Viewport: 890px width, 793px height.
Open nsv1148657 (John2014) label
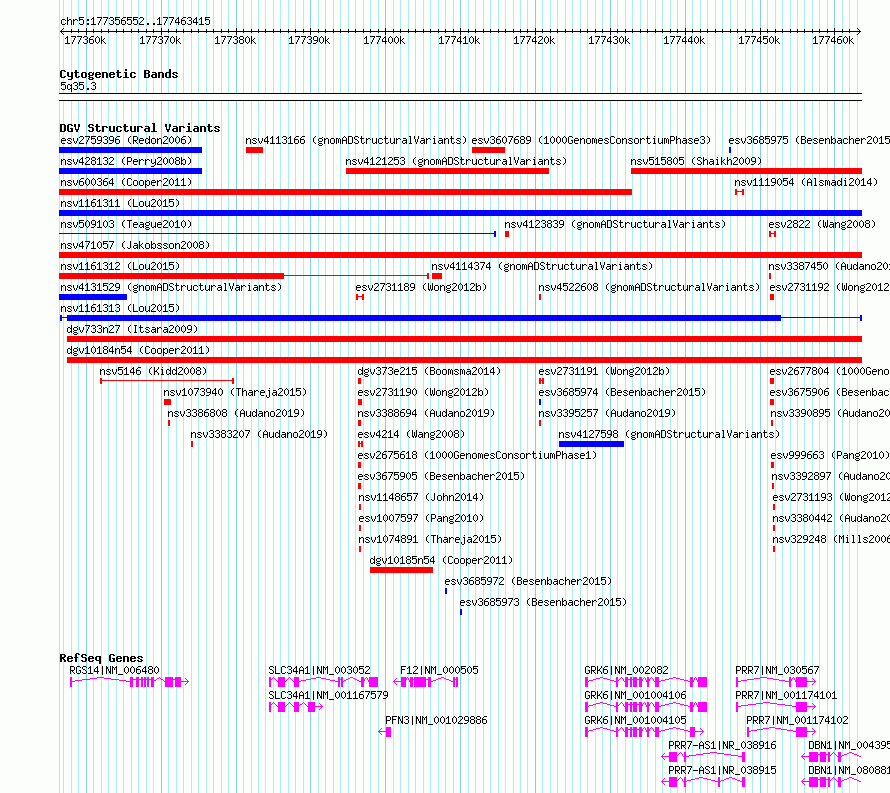pos(421,497)
